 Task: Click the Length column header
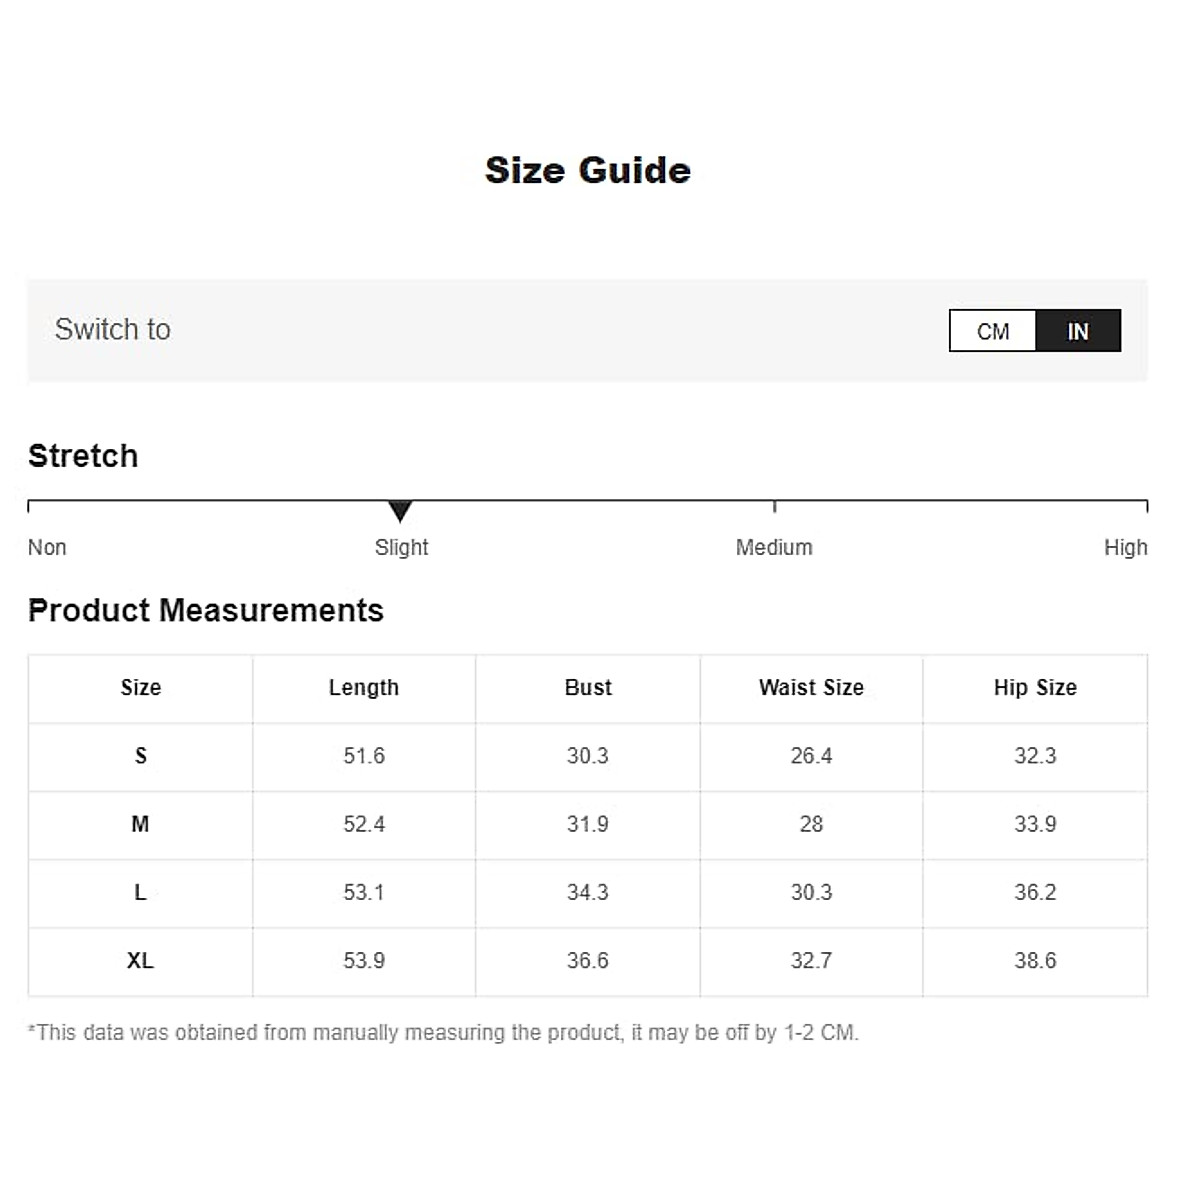pyautogui.click(x=364, y=688)
